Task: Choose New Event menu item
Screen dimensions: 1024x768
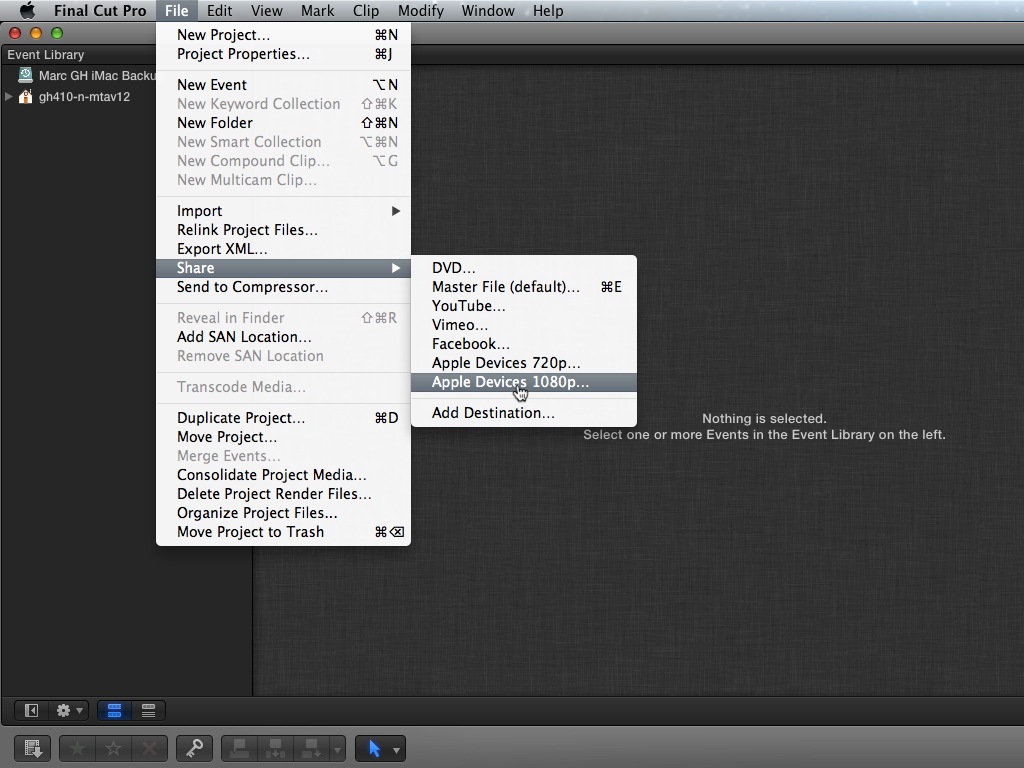Action: point(283,84)
